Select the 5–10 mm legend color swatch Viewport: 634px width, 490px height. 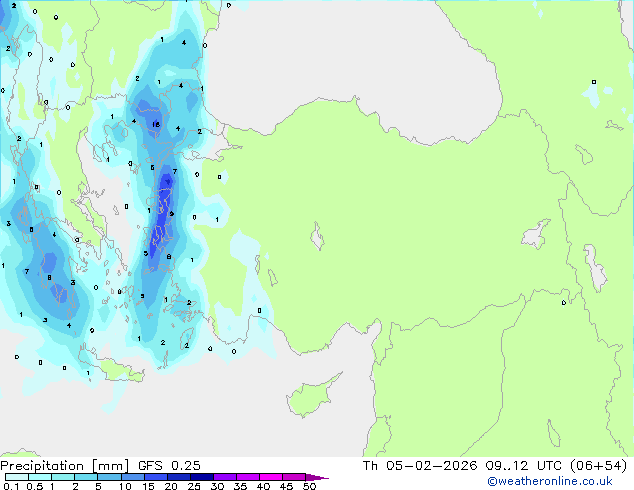pyautogui.click(x=109, y=477)
